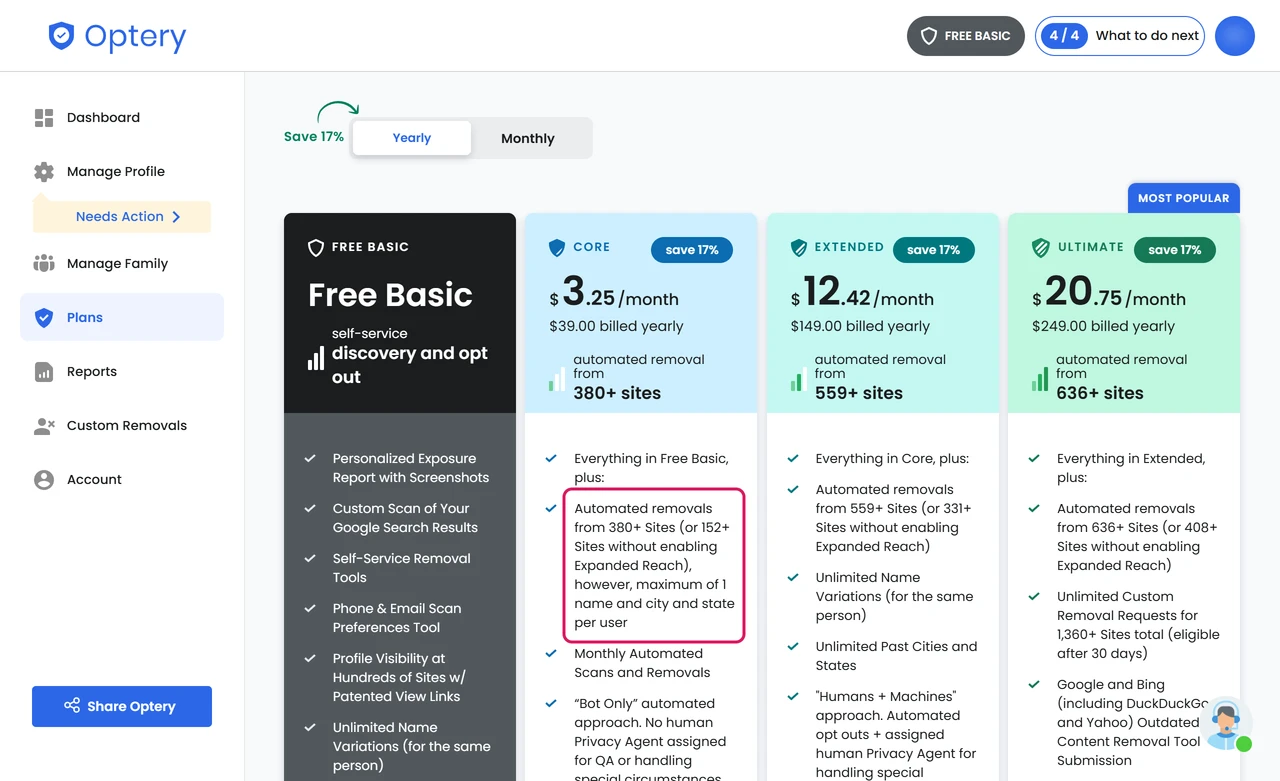Click the "$149.00 billed yearly" text
This screenshot has width=1280, height=781.
(860, 326)
